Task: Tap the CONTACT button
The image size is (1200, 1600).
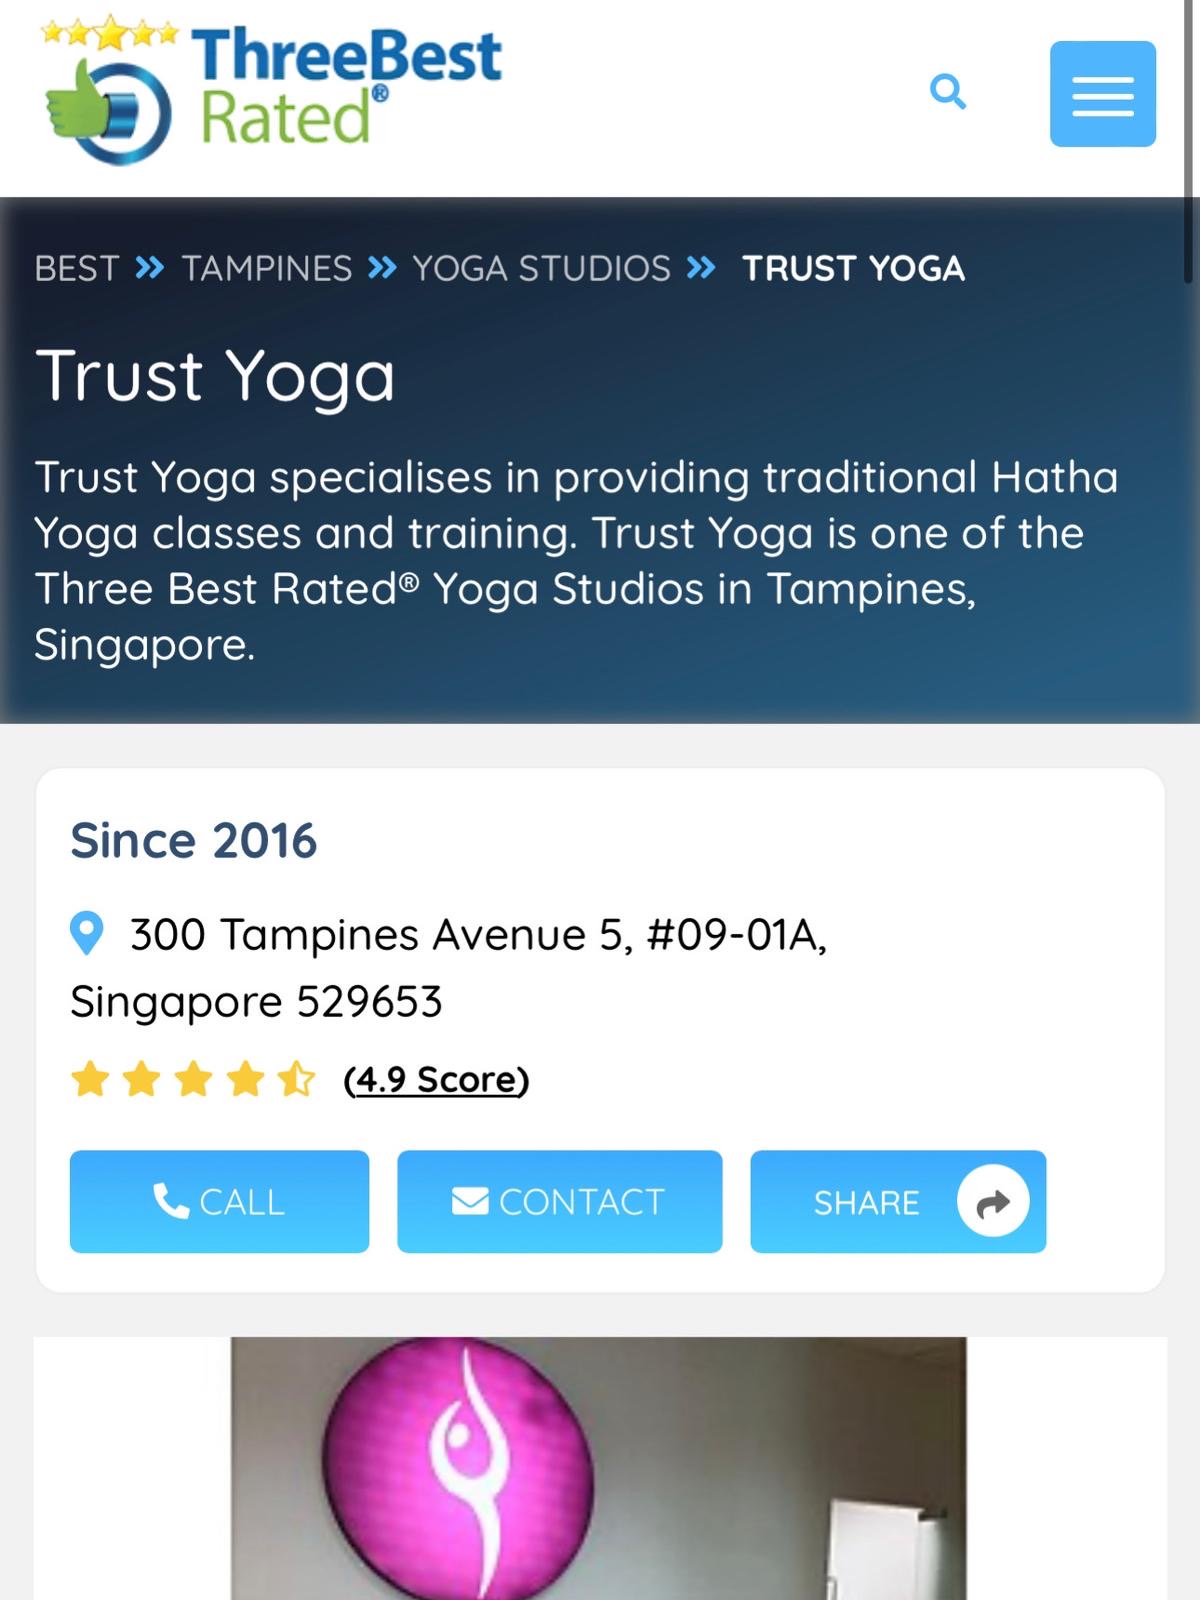Action: (559, 1201)
